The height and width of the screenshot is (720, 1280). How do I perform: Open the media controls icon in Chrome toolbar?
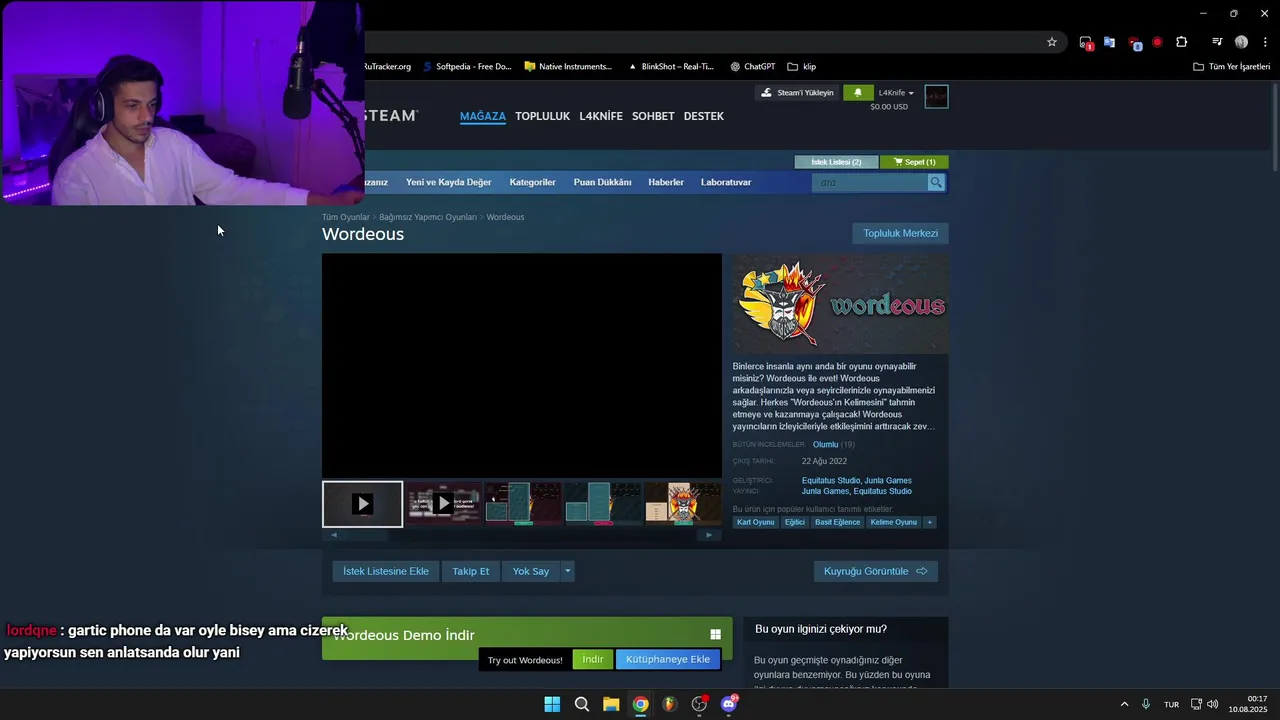(1217, 42)
